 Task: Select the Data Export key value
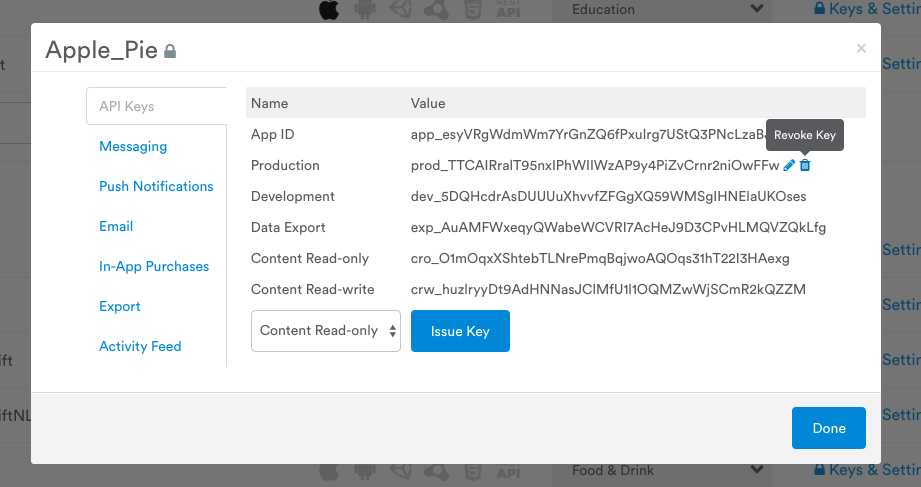pos(619,227)
